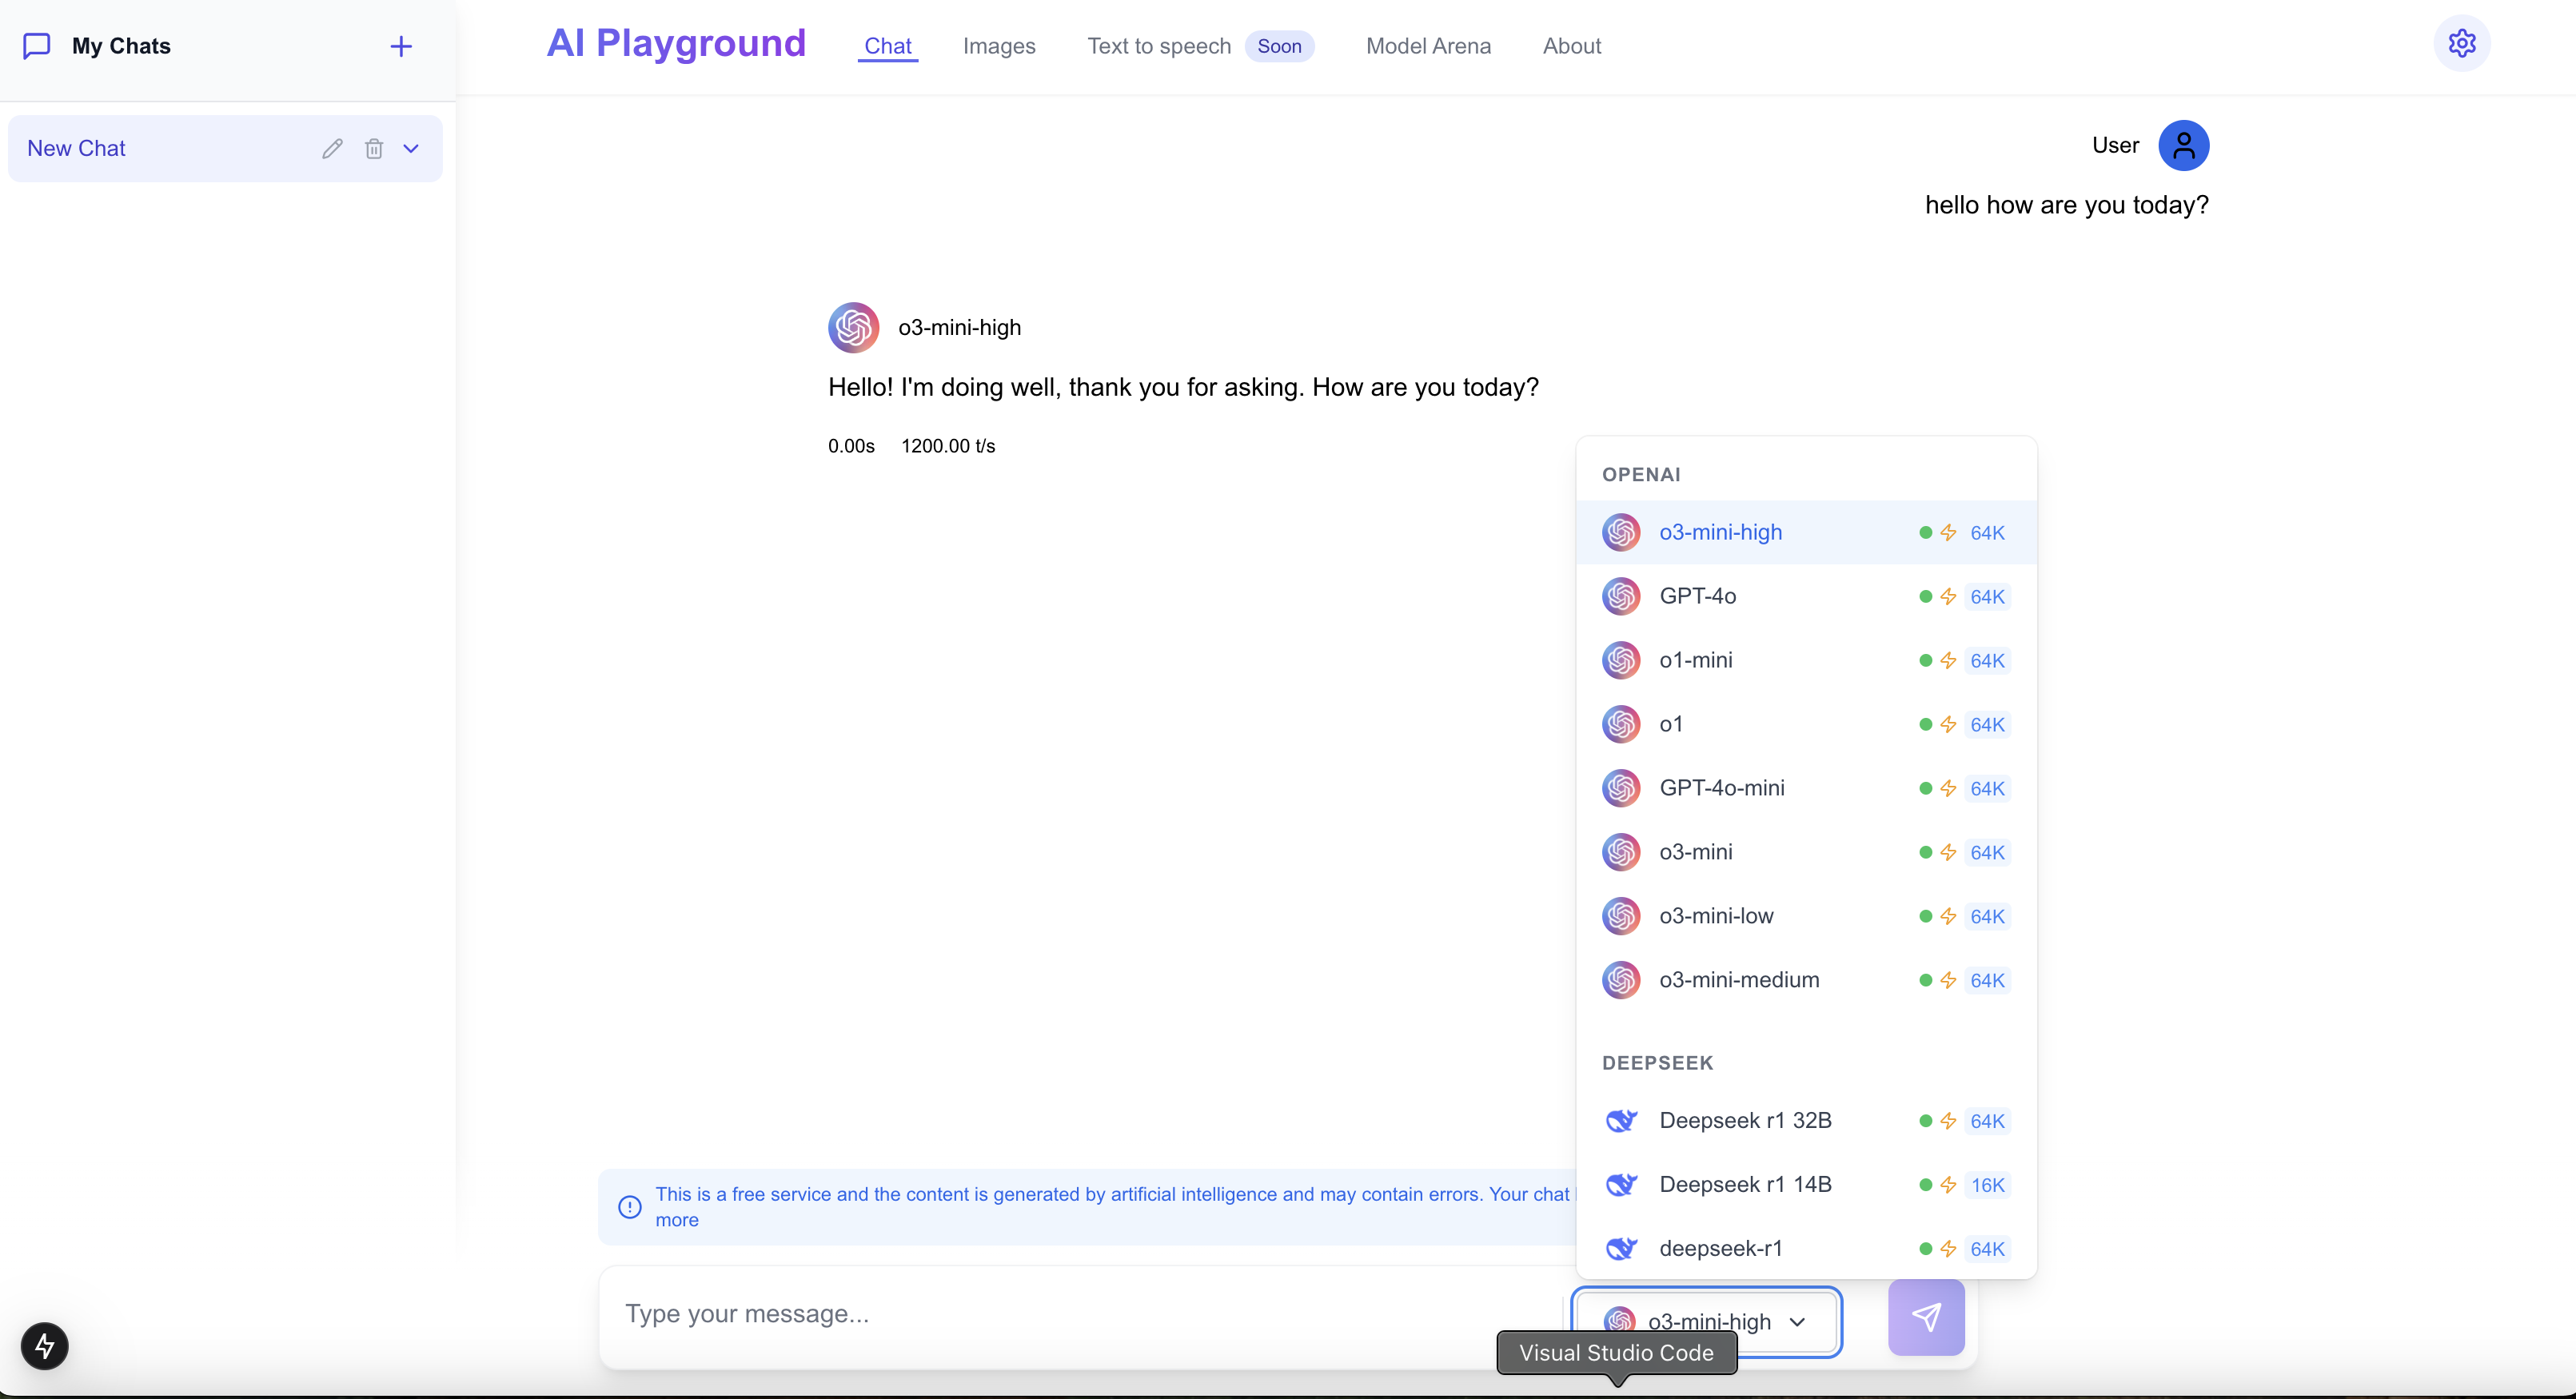This screenshot has height=1399, width=2576.
Task: Click the lightning bolt icon at the bottom left
Action: coord(45,1346)
